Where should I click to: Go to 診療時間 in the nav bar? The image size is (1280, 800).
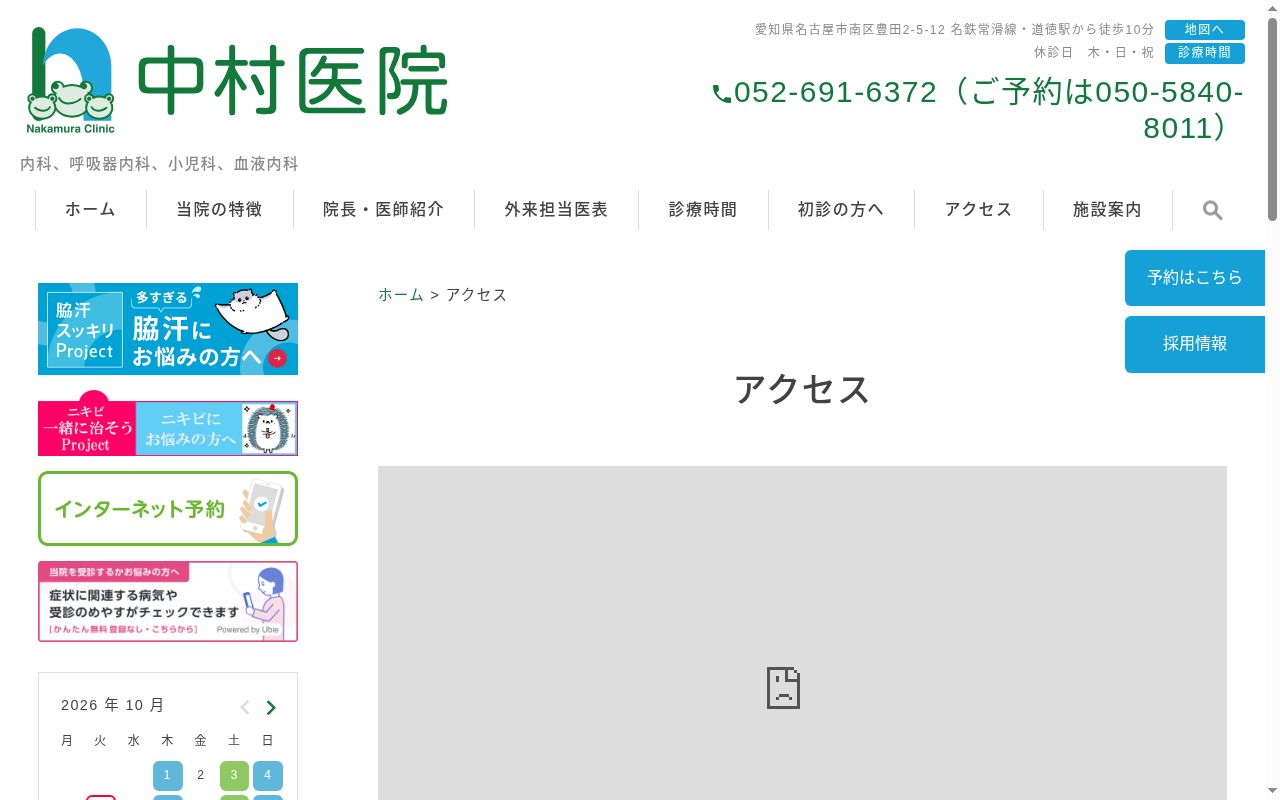click(x=703, y=210)
